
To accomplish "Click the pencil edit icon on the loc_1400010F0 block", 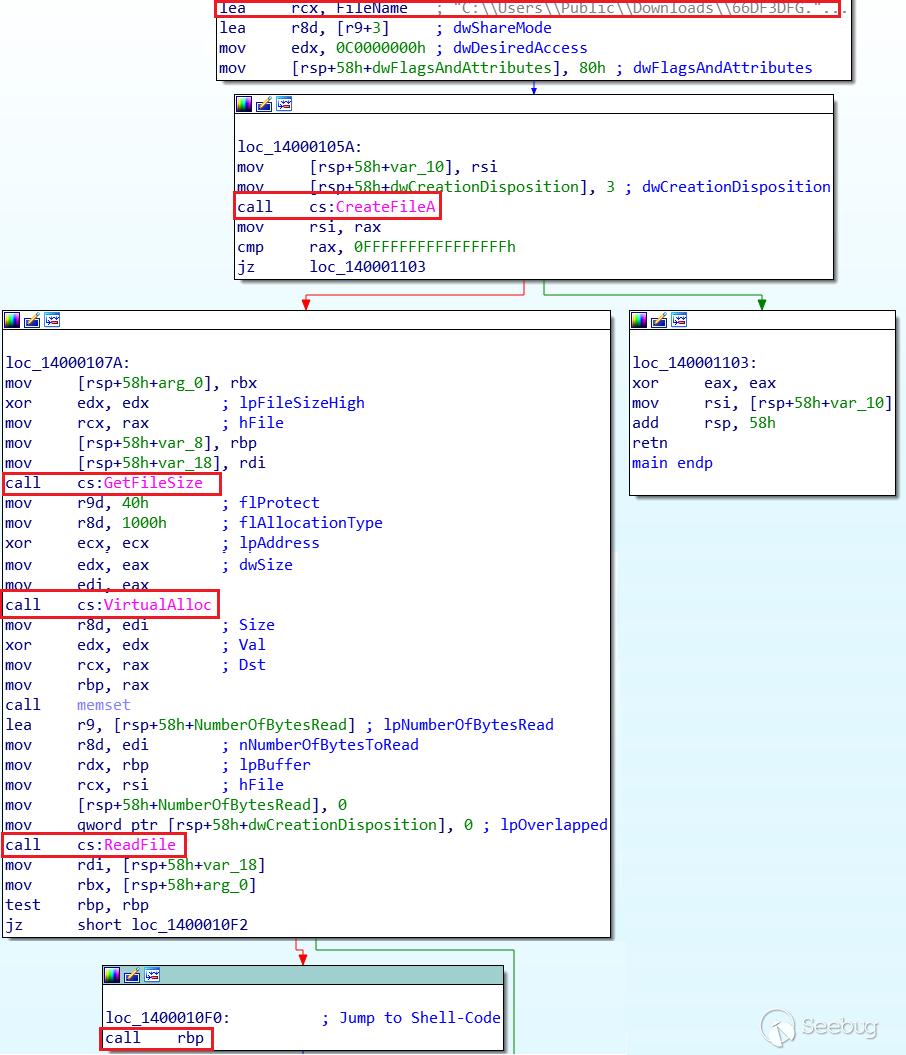I will [132, 975].
